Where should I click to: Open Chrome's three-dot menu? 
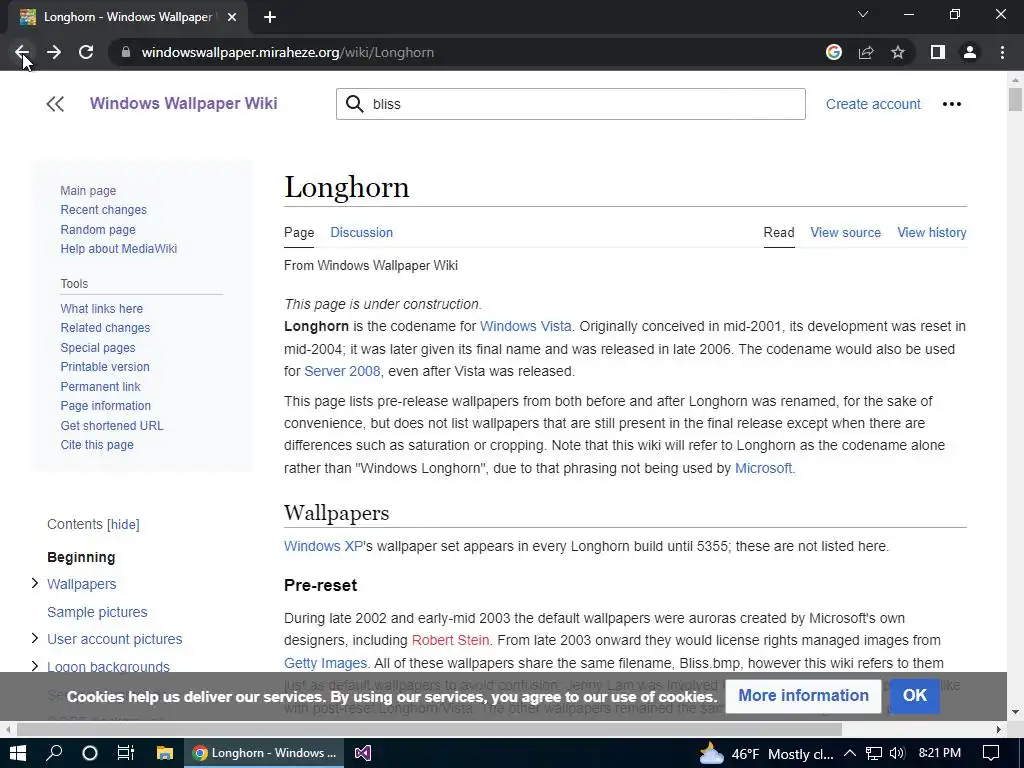(1002, 52)
